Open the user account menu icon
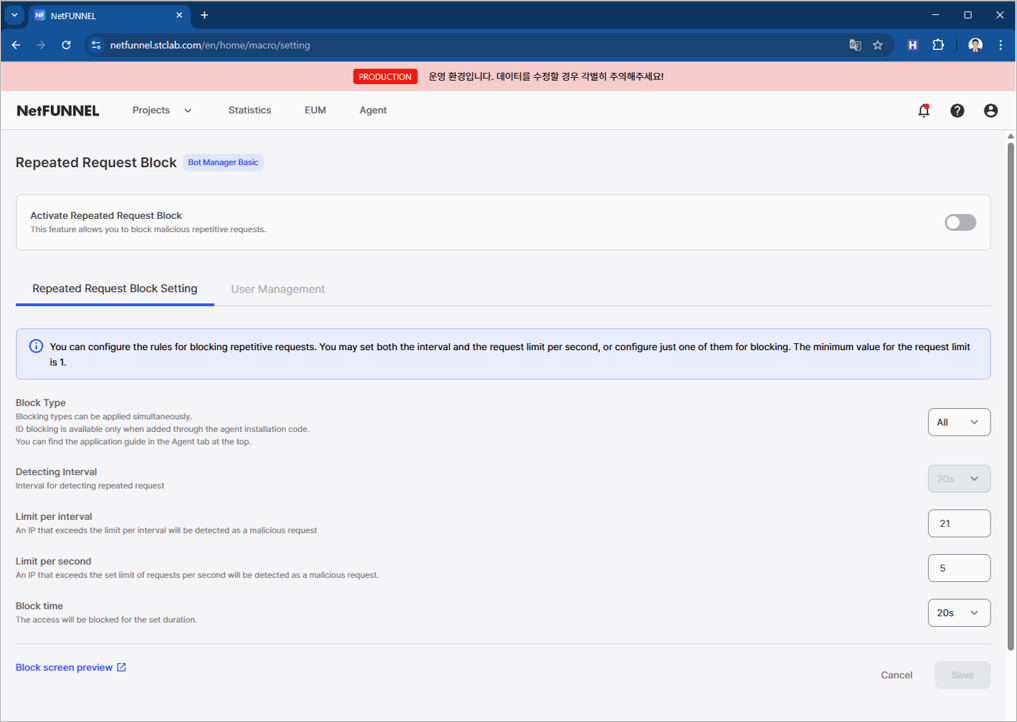The width and height of the screenshot is (1017, 722). [990, 110]
